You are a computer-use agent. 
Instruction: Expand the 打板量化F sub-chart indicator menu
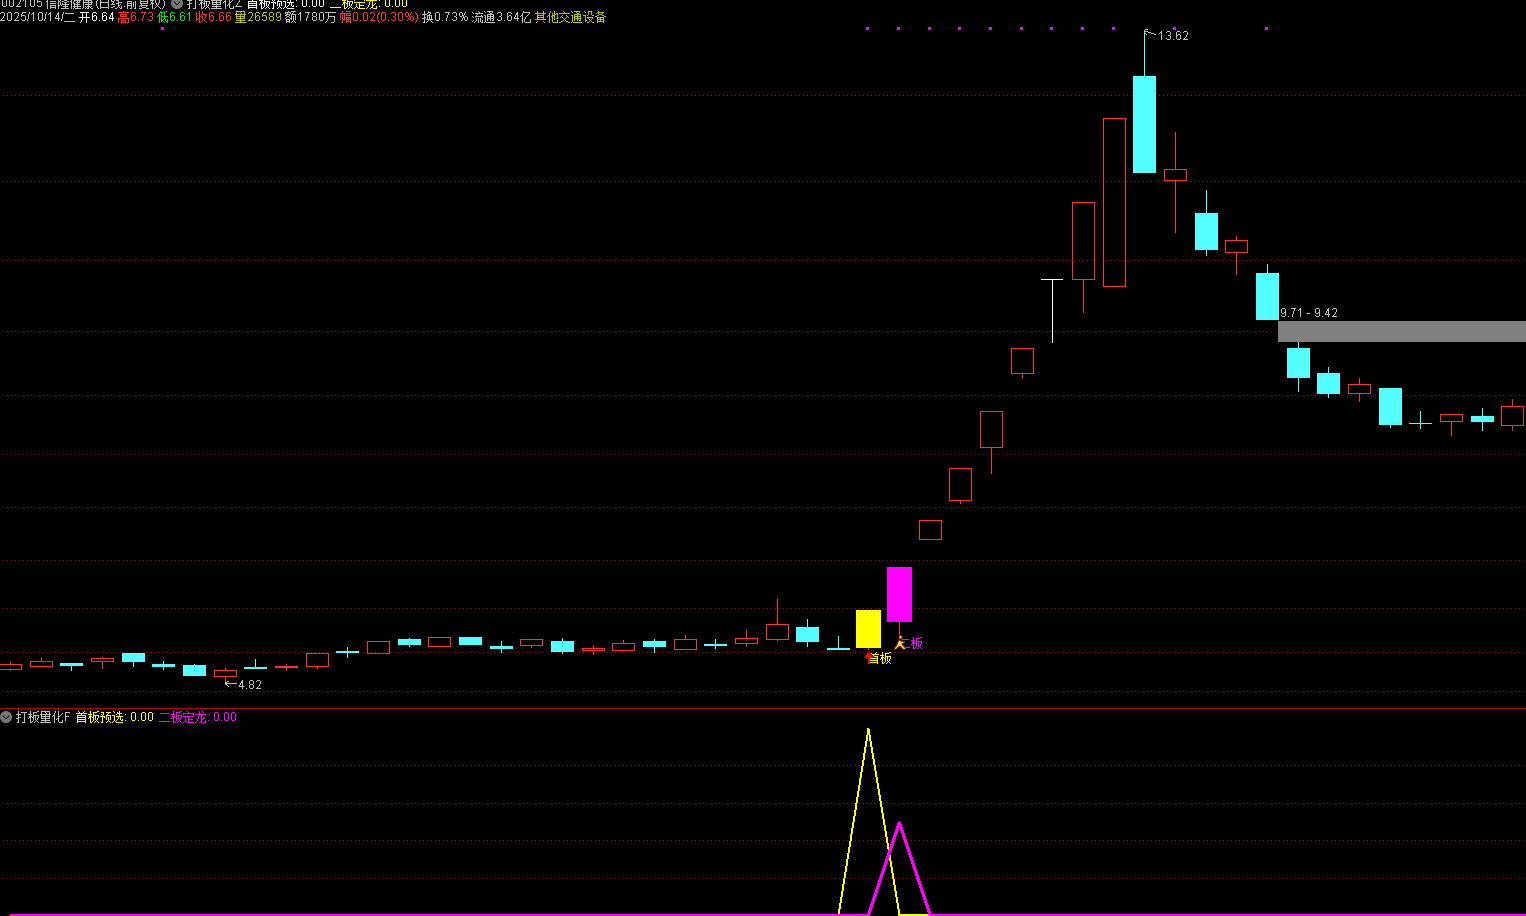click(x=6, y=717)
